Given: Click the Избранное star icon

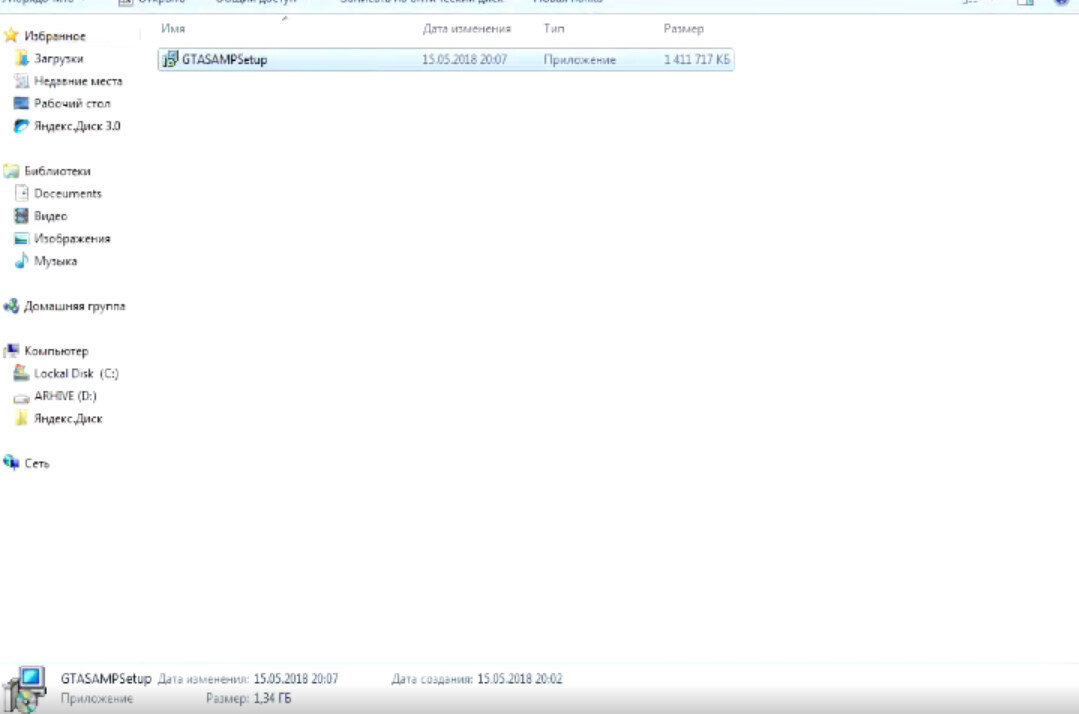Looking at the screenshot, I should tap(11, 35).
